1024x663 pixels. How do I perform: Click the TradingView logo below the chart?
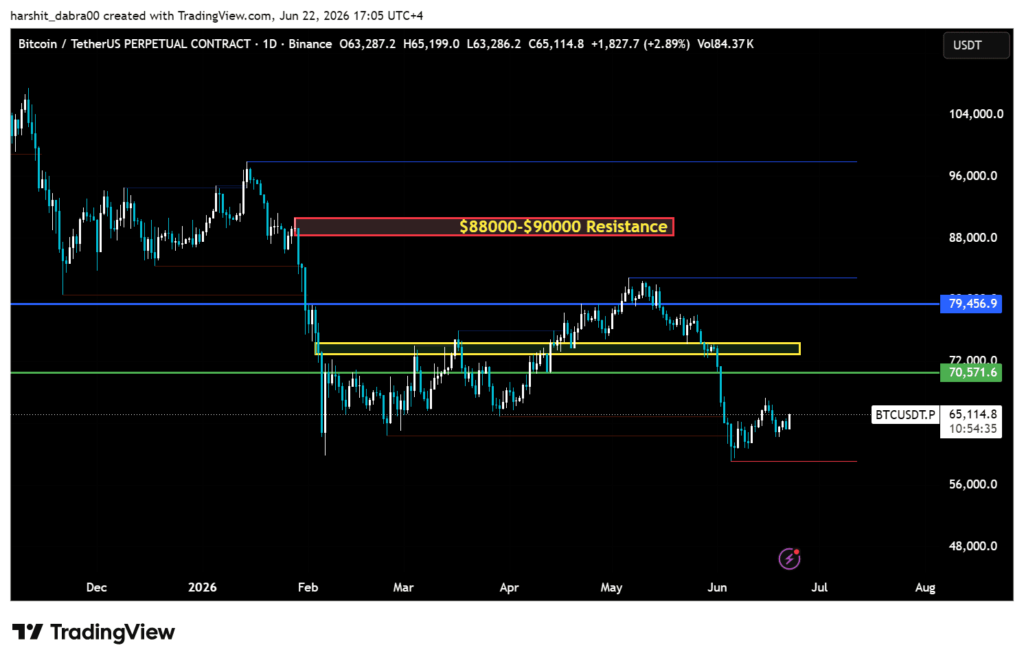click(x=93, y=632)
